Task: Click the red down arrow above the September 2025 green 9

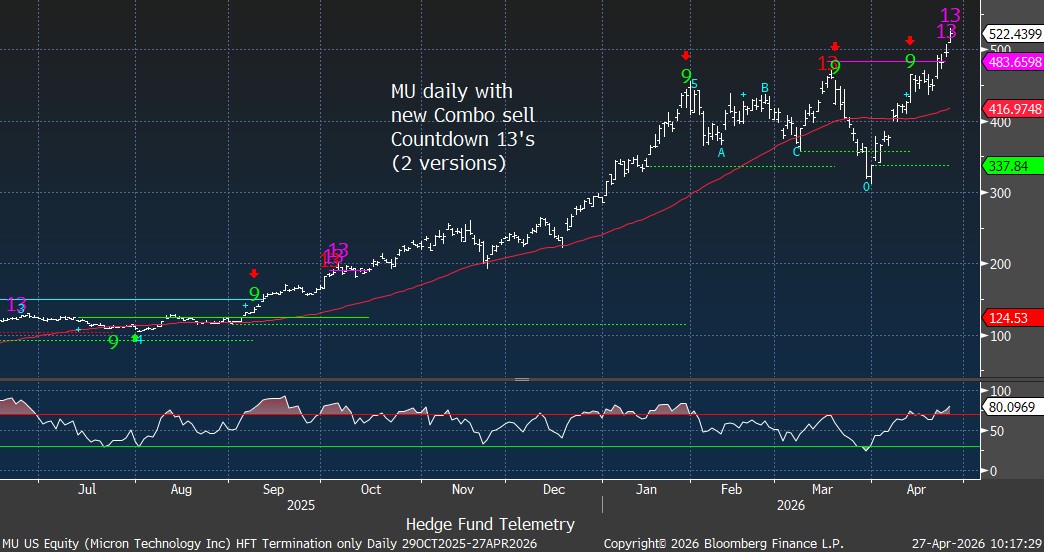Action: point(254,273)
